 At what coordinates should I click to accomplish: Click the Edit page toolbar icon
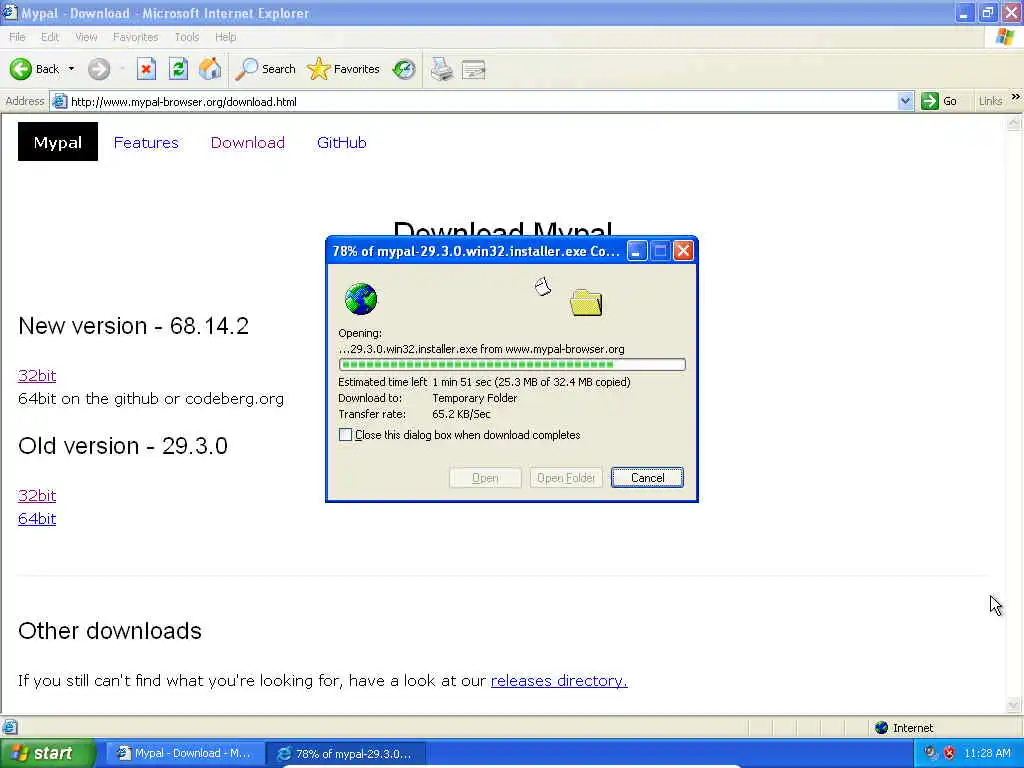click(473, 69)
